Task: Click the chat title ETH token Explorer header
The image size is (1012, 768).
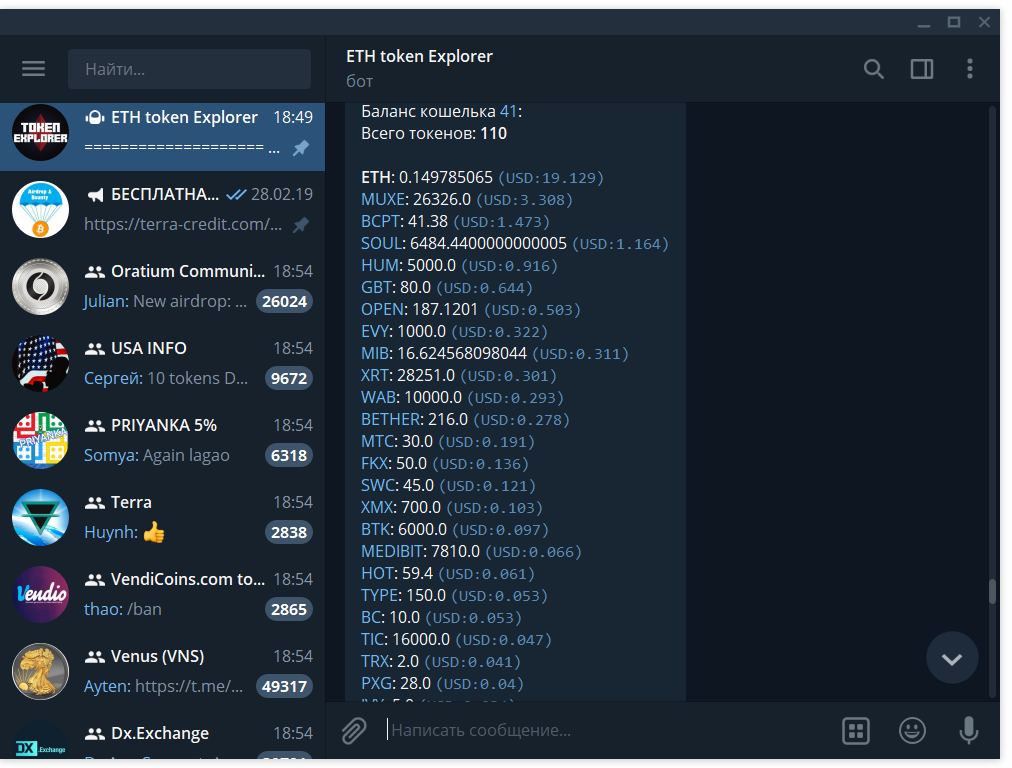Action: pyautogui.click(x=420, y=56)
